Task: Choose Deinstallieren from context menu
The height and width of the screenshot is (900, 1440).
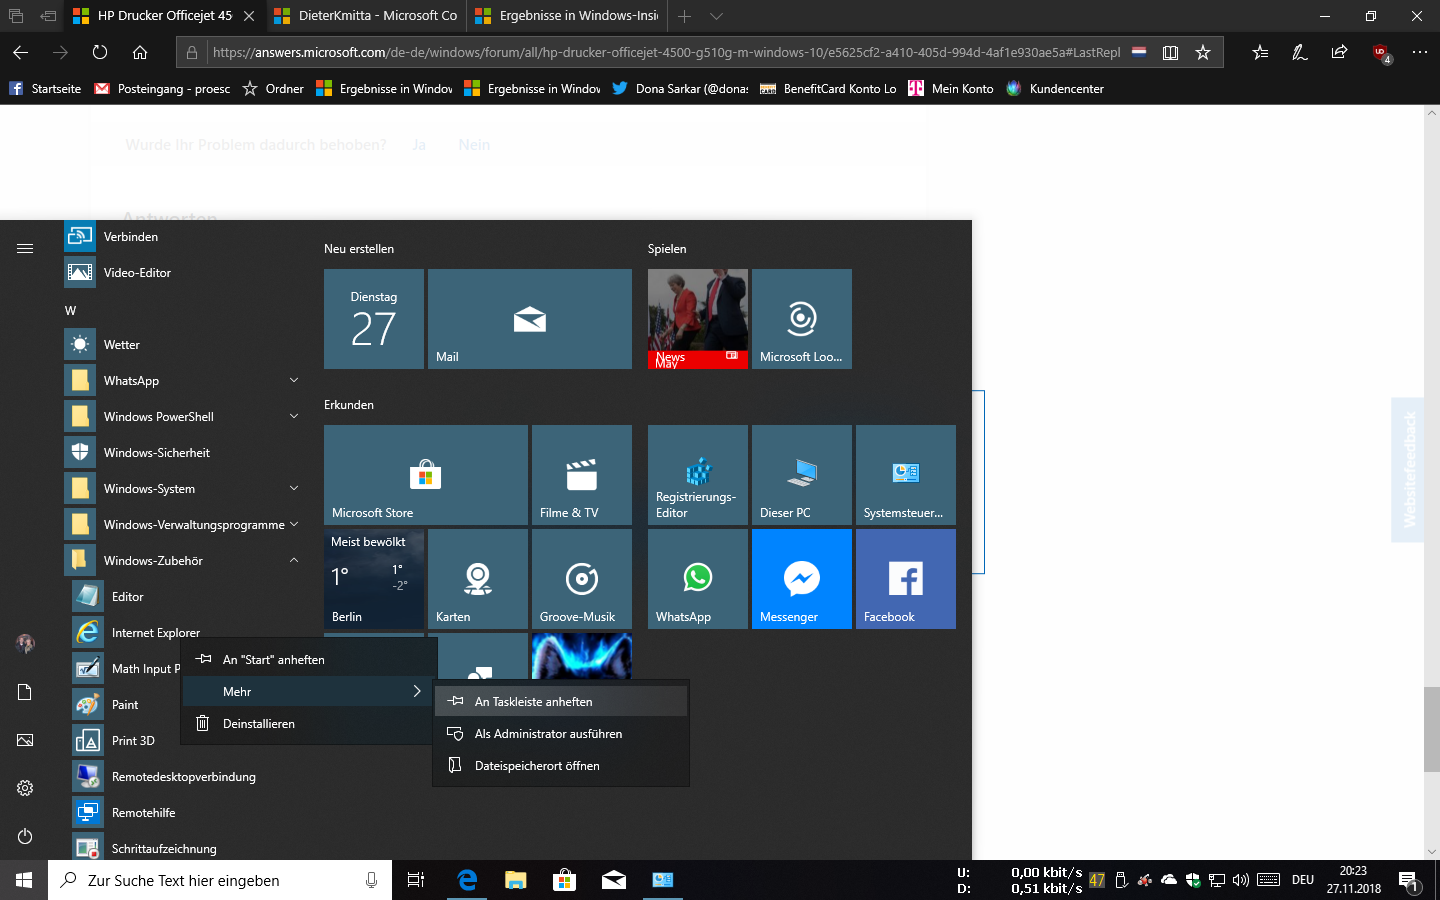Action: [x=310, y=724]
